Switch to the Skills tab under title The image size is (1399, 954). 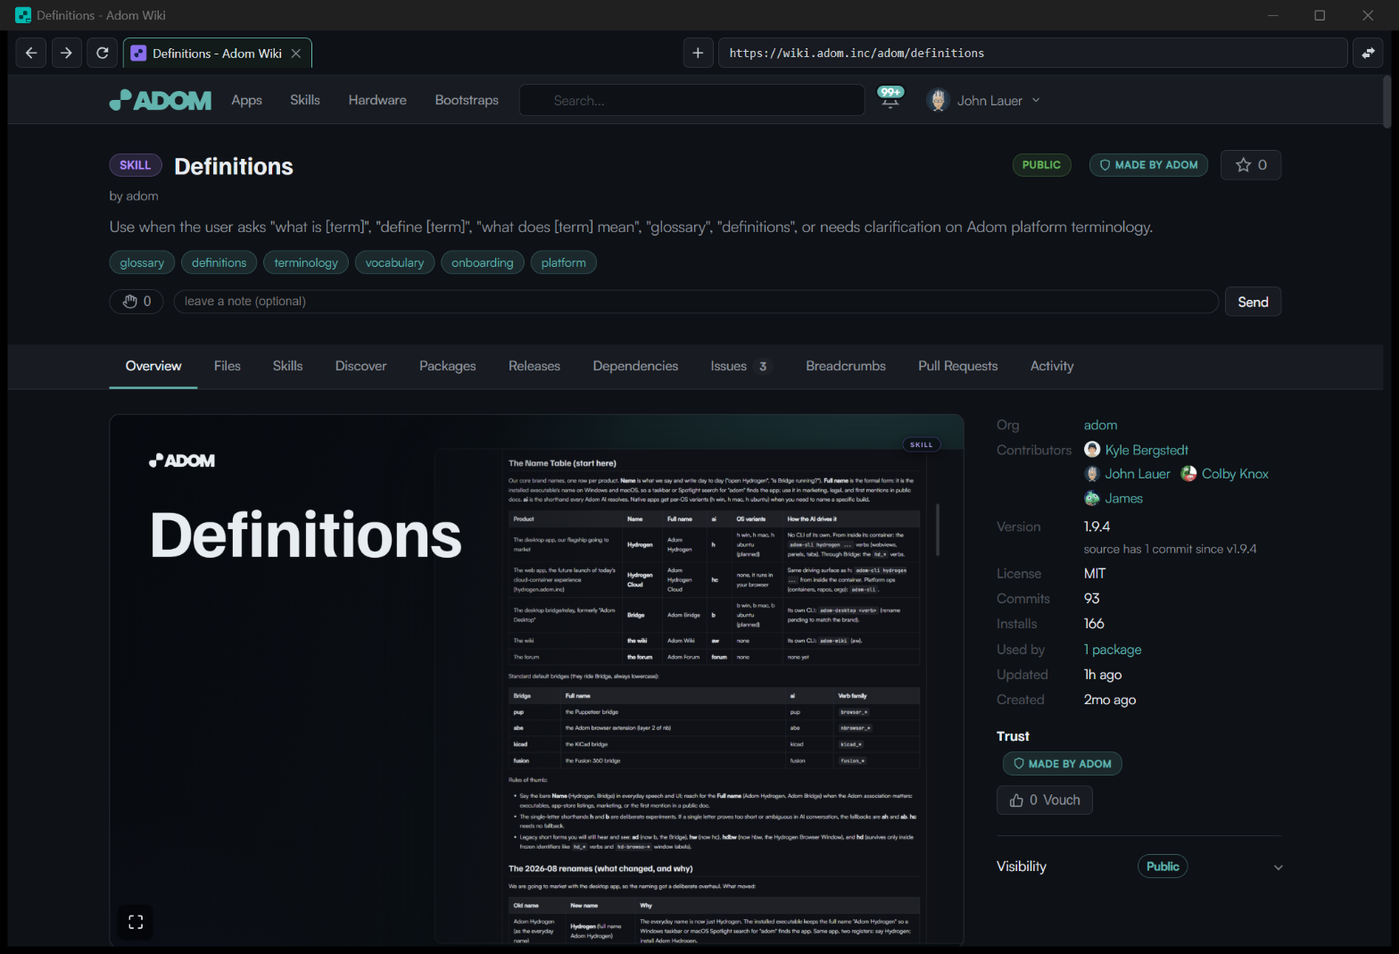pos(288,366)
